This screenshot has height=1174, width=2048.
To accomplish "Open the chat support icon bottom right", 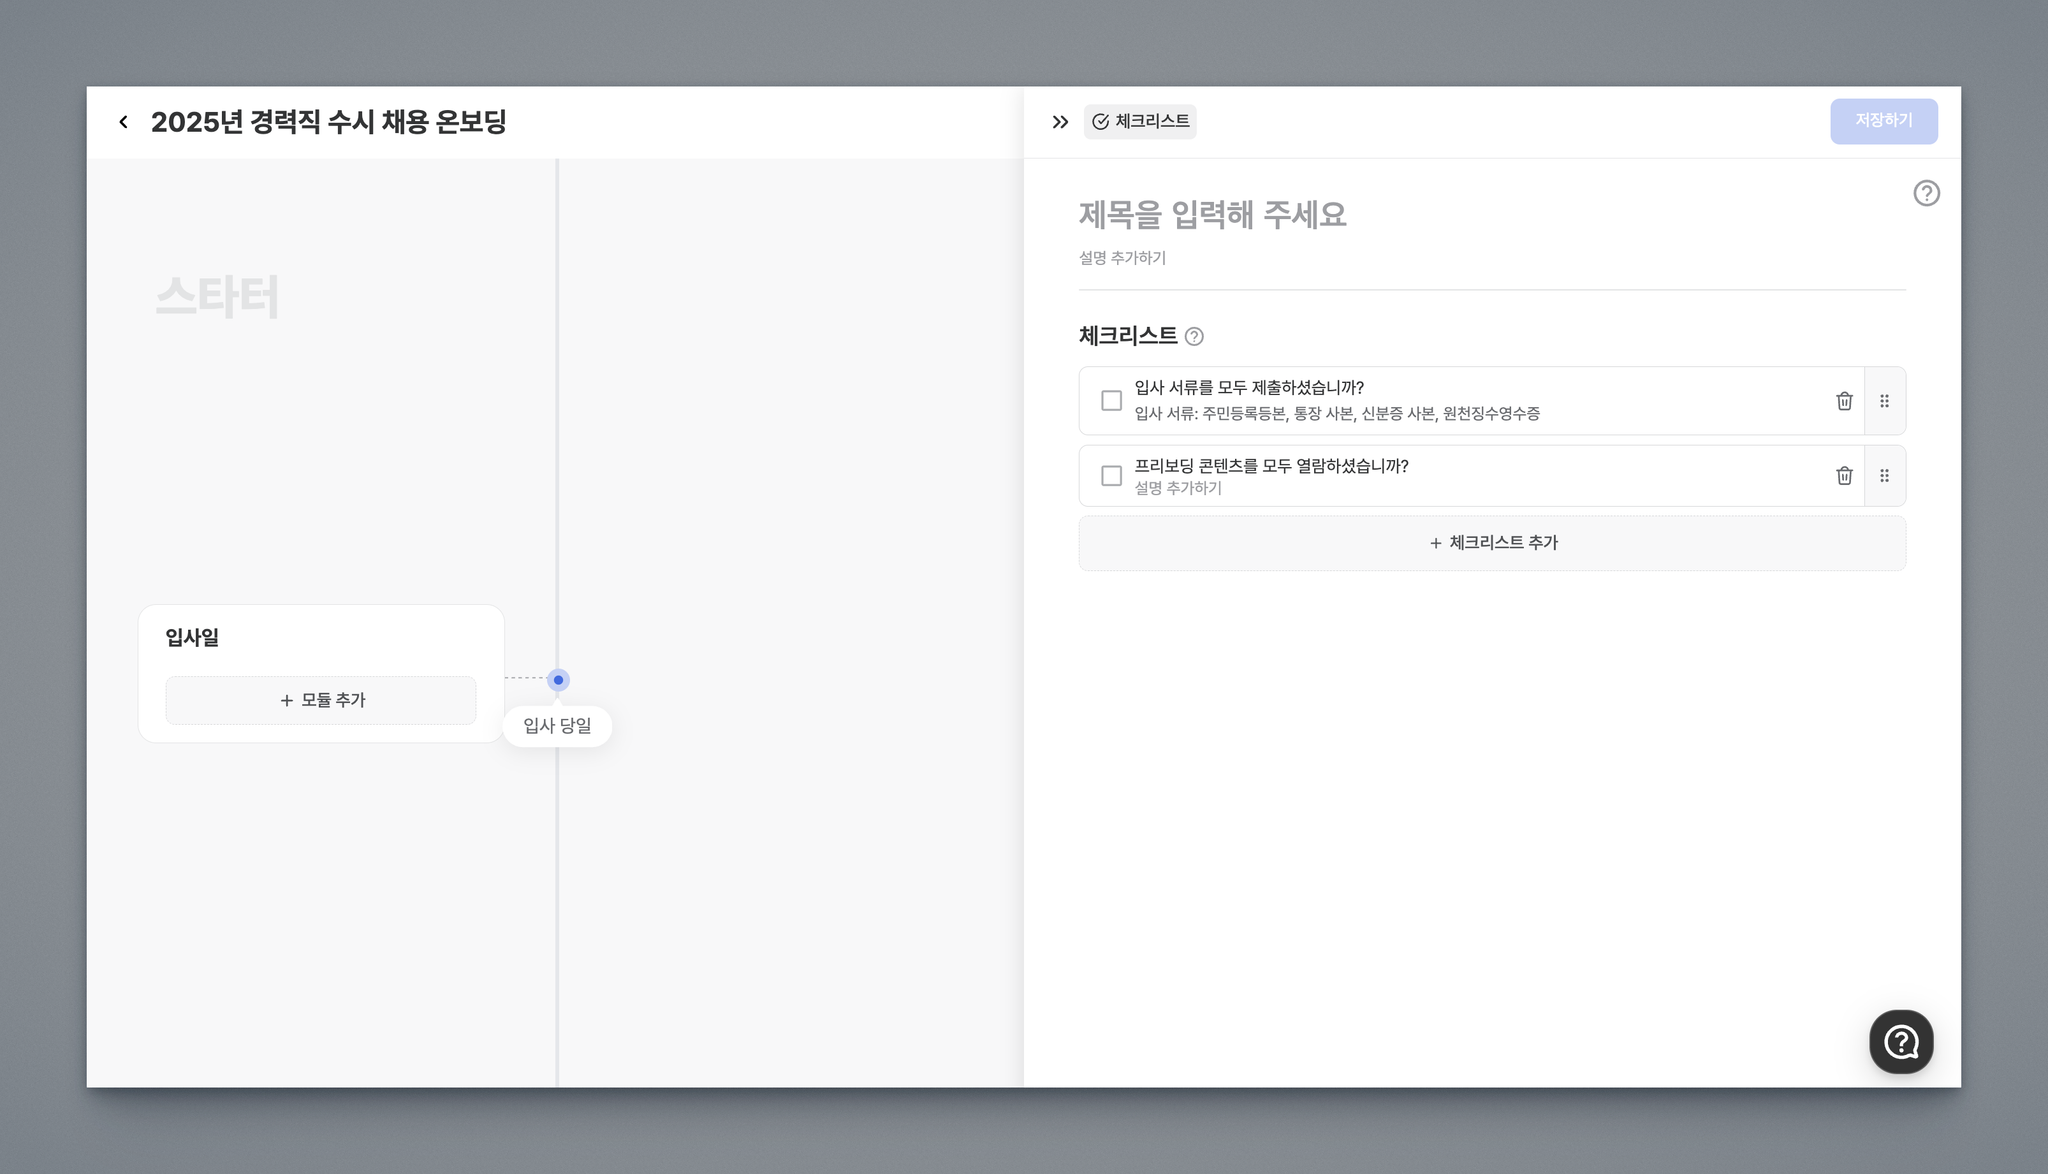I will (1900, 1042).
